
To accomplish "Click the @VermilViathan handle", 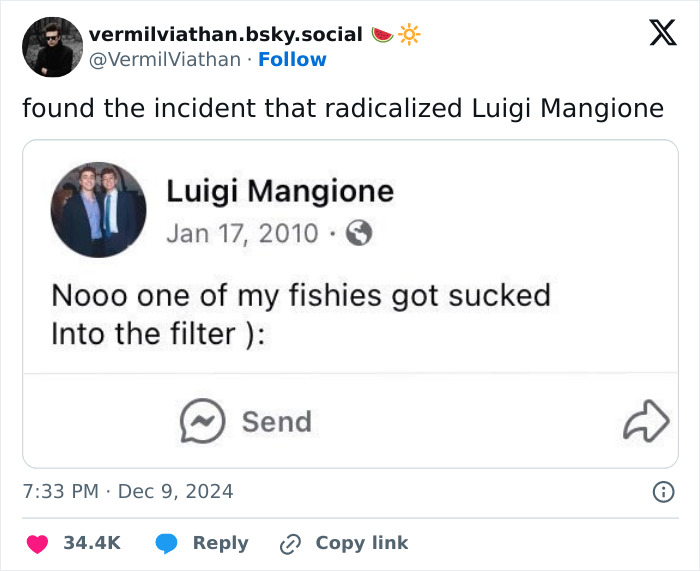I will (165, 60).
